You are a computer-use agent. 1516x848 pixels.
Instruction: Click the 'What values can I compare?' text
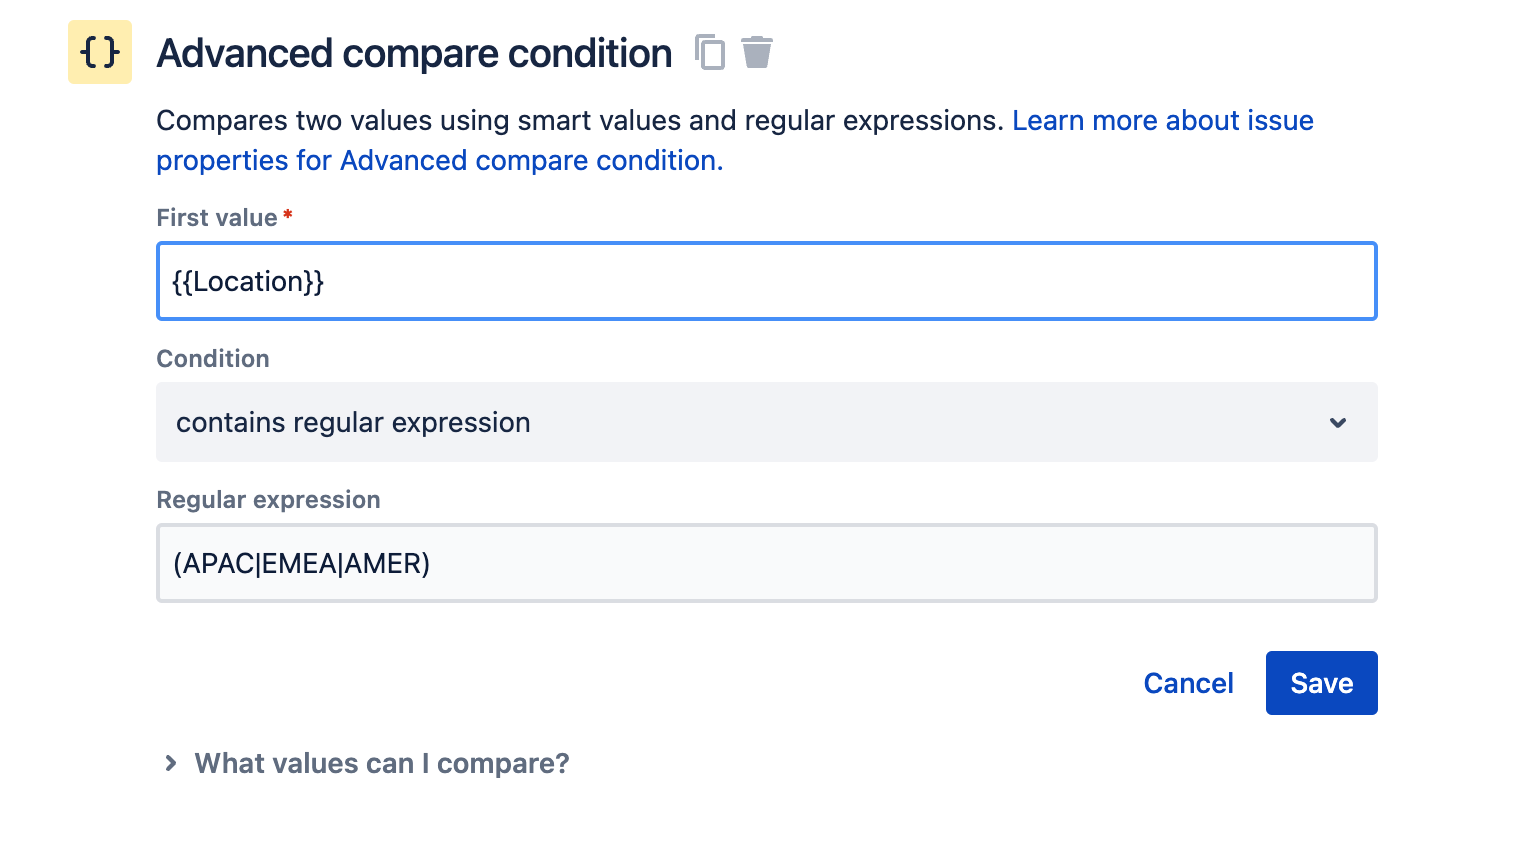(382, 764)
